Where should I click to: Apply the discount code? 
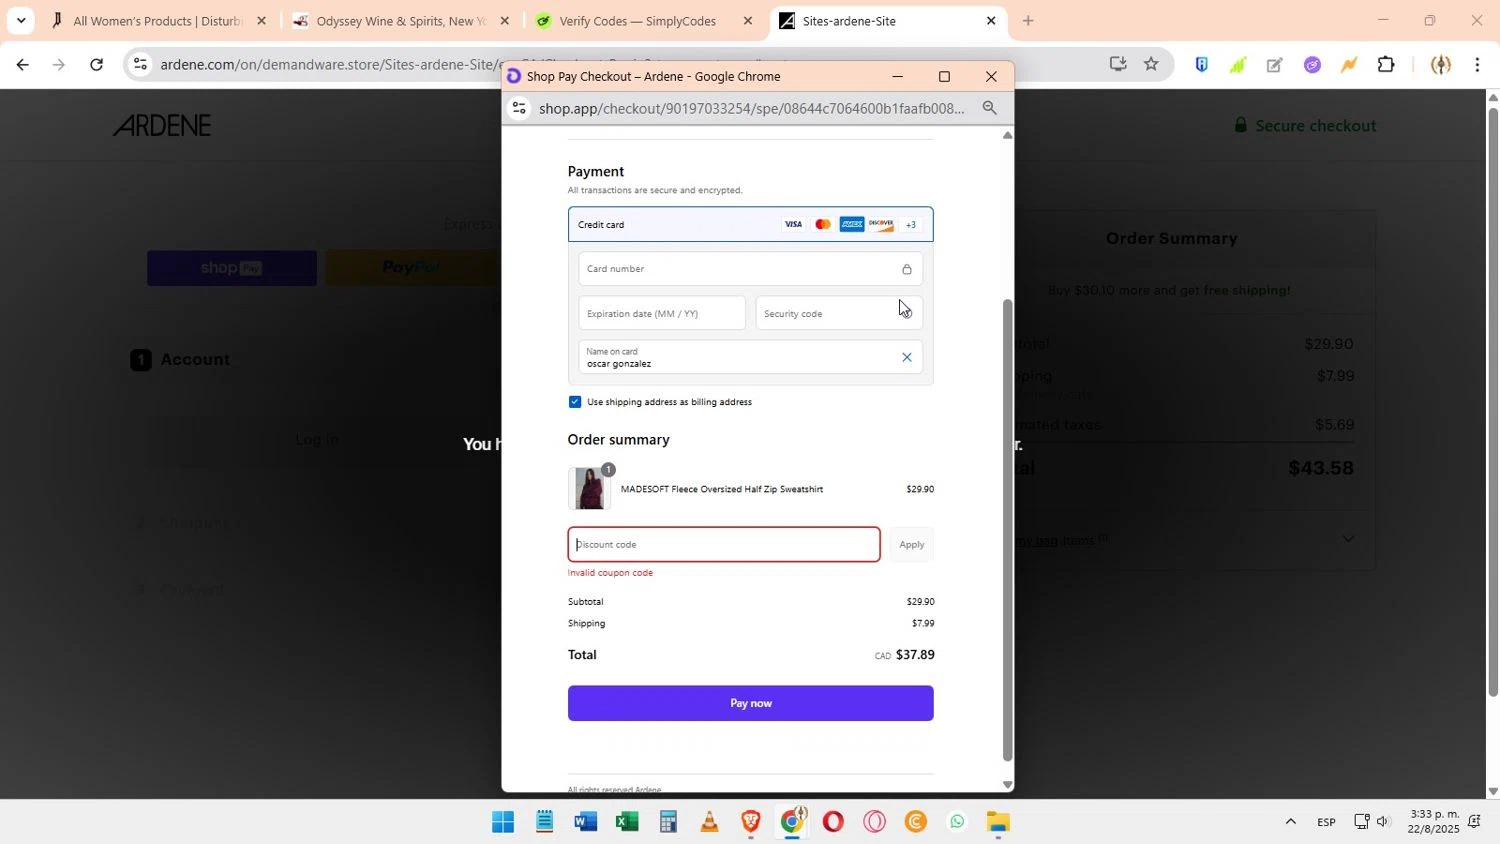pyautogui.click(x=911, y=545)
